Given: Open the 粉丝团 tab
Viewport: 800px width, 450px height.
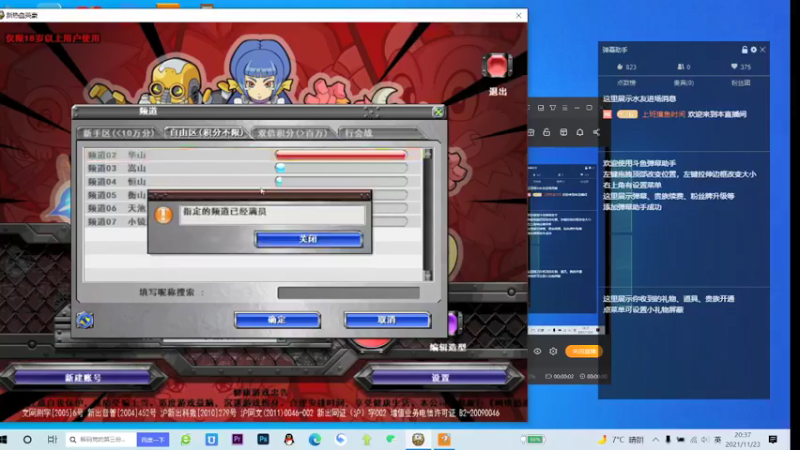Looking at the screenshot, I should click(741, 83).
